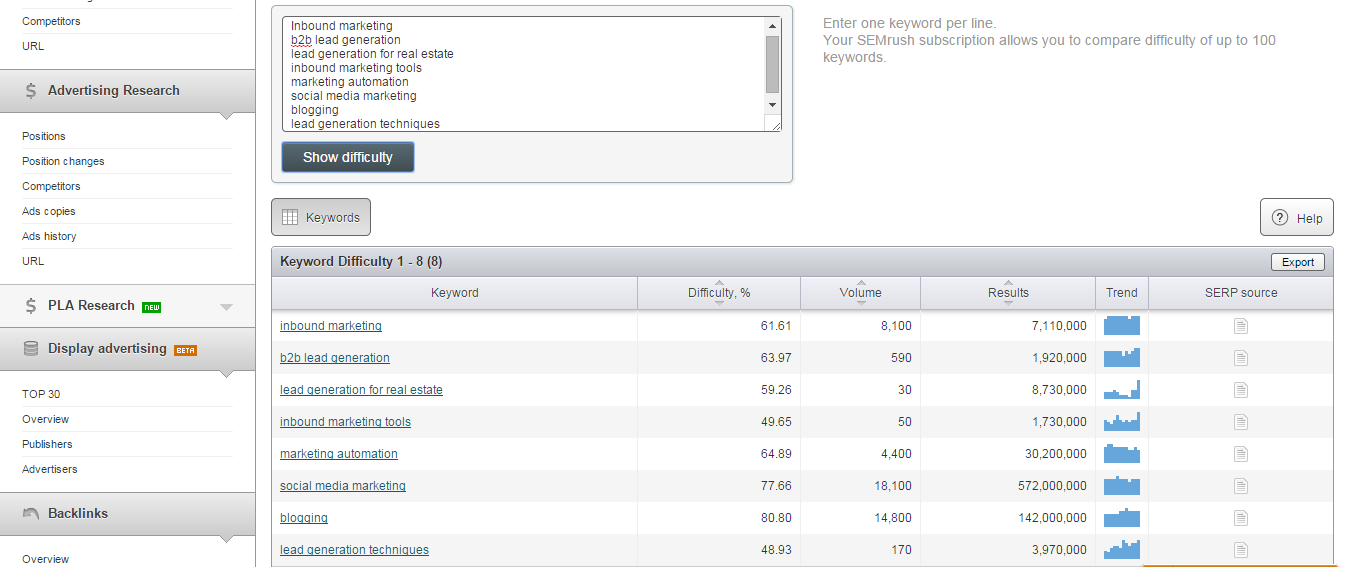Sort by the Difficulty, % column
This screenshot has height=567, width=1345.
tap(719, 293)
